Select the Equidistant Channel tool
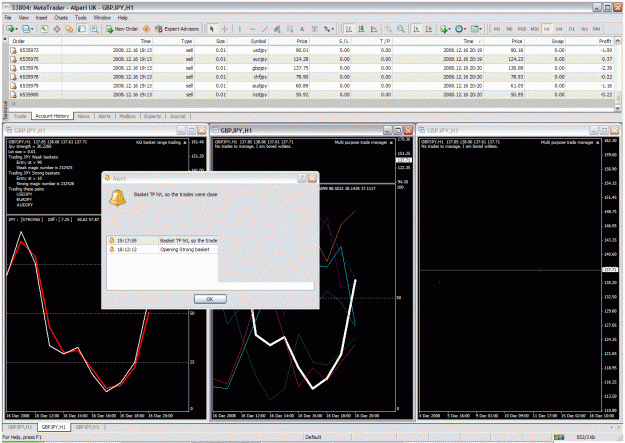 tap(277, 29)
